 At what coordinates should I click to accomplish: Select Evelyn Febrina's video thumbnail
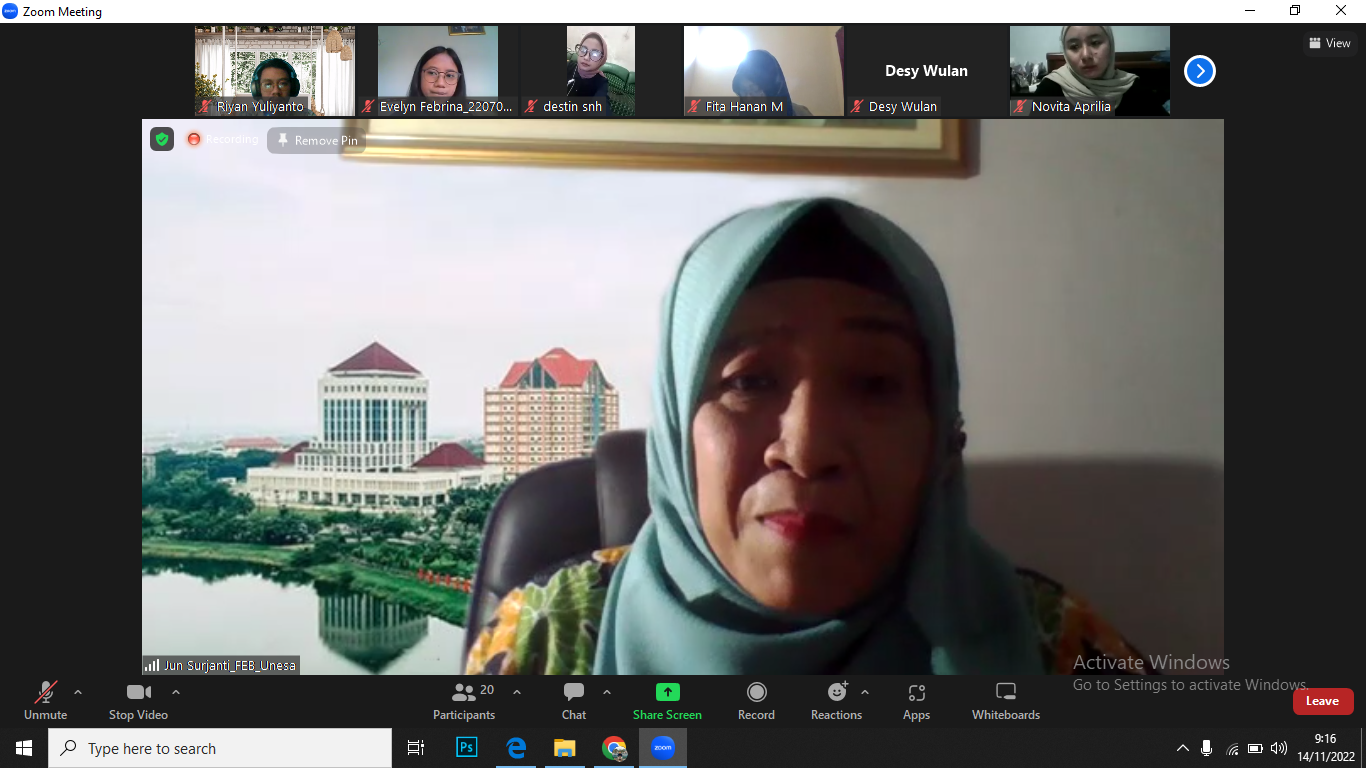(438, 71)
